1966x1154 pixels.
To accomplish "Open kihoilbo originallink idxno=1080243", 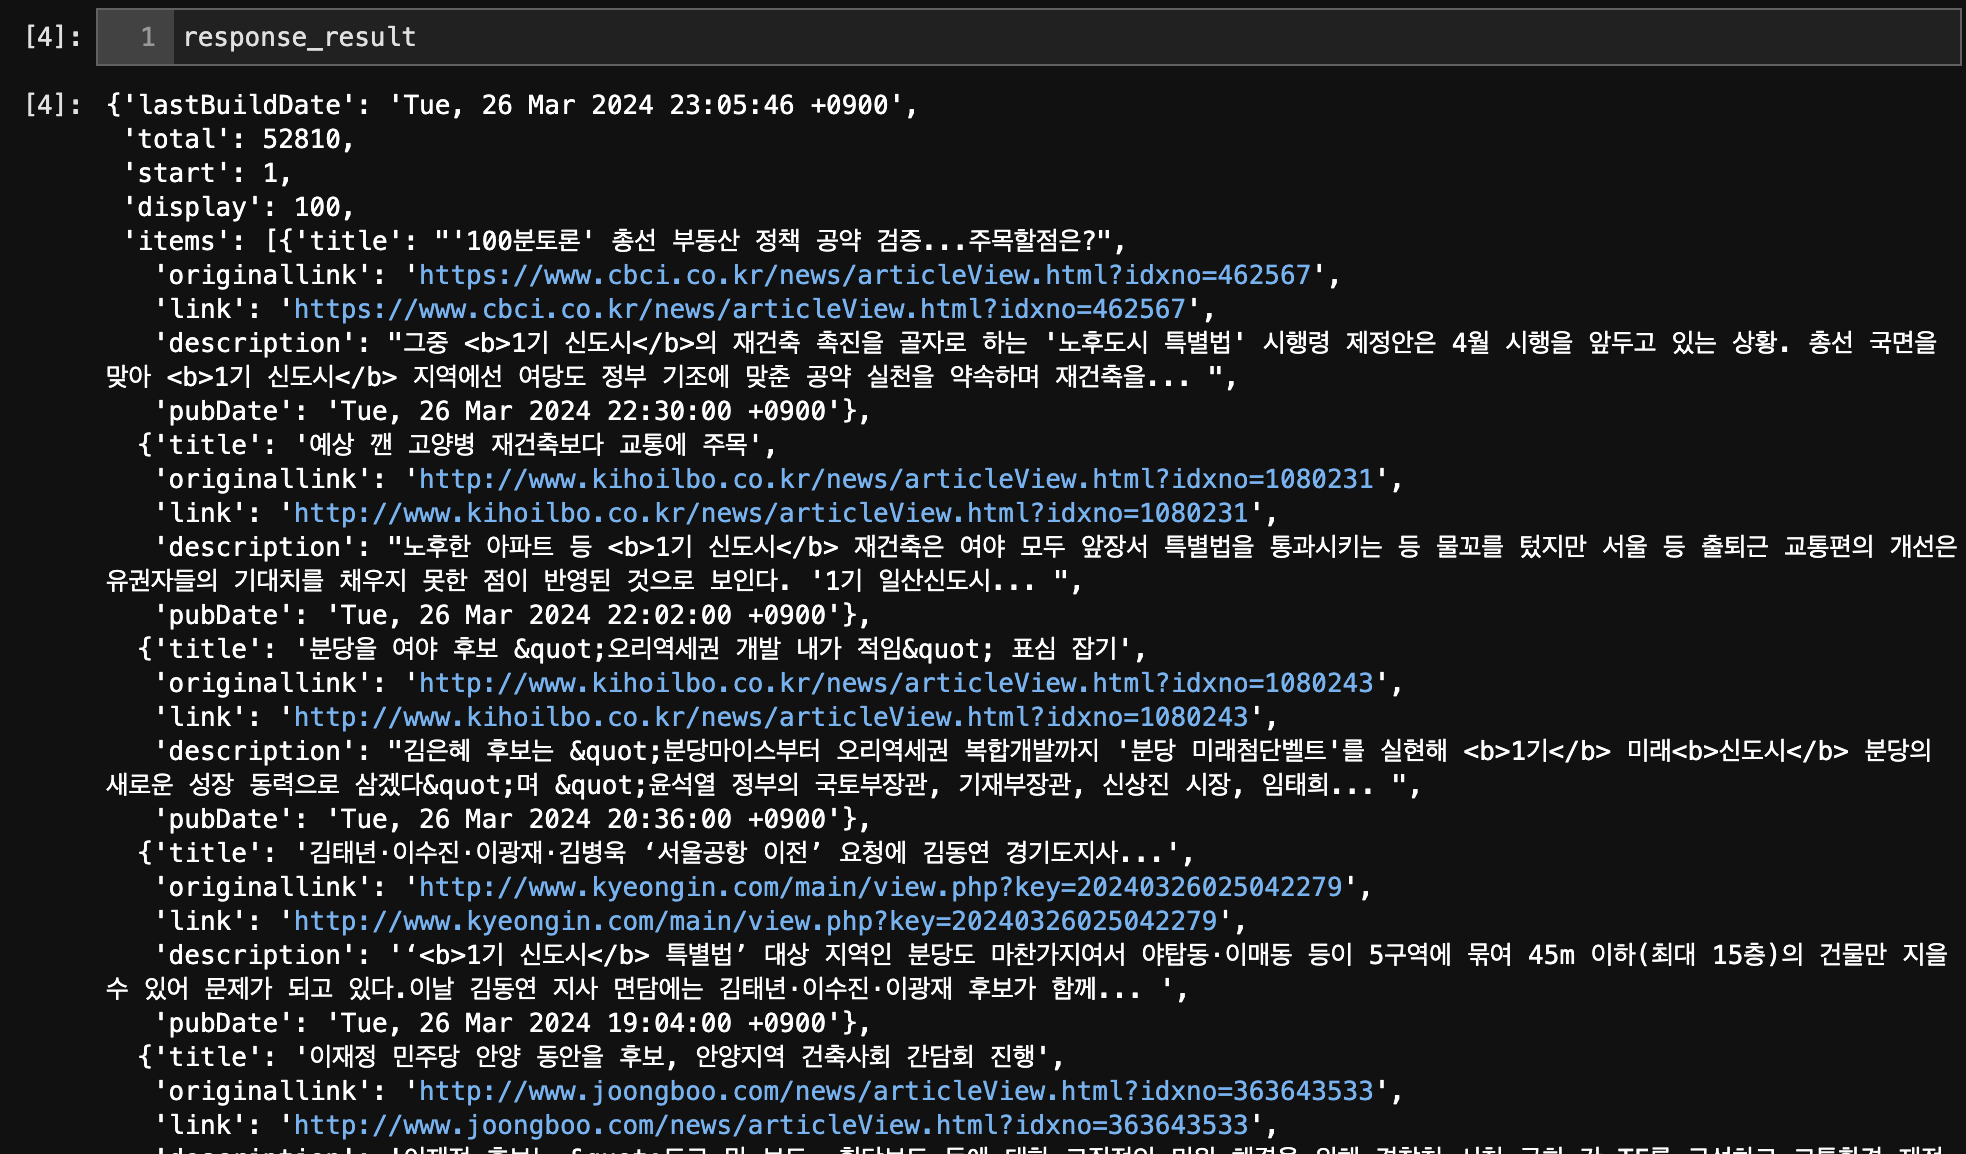I will click(895, 683).
